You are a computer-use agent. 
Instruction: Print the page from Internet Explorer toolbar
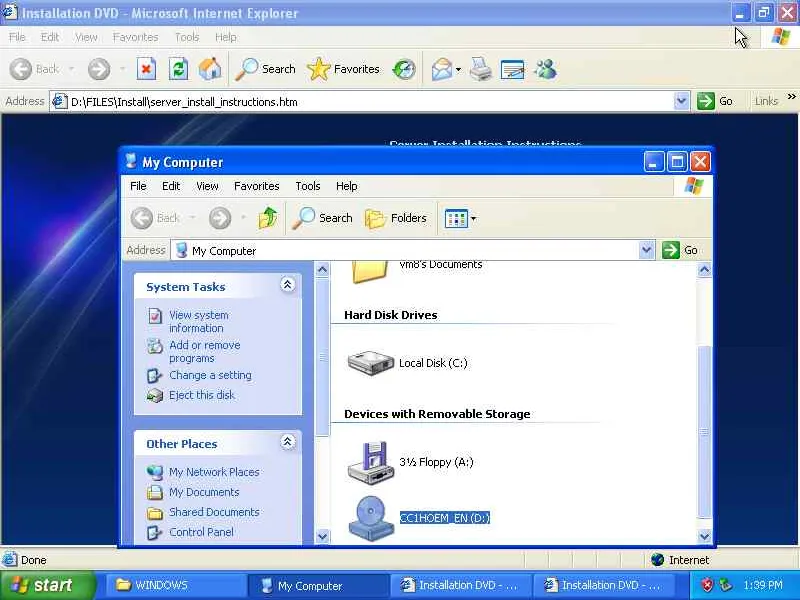coord(480,69)
